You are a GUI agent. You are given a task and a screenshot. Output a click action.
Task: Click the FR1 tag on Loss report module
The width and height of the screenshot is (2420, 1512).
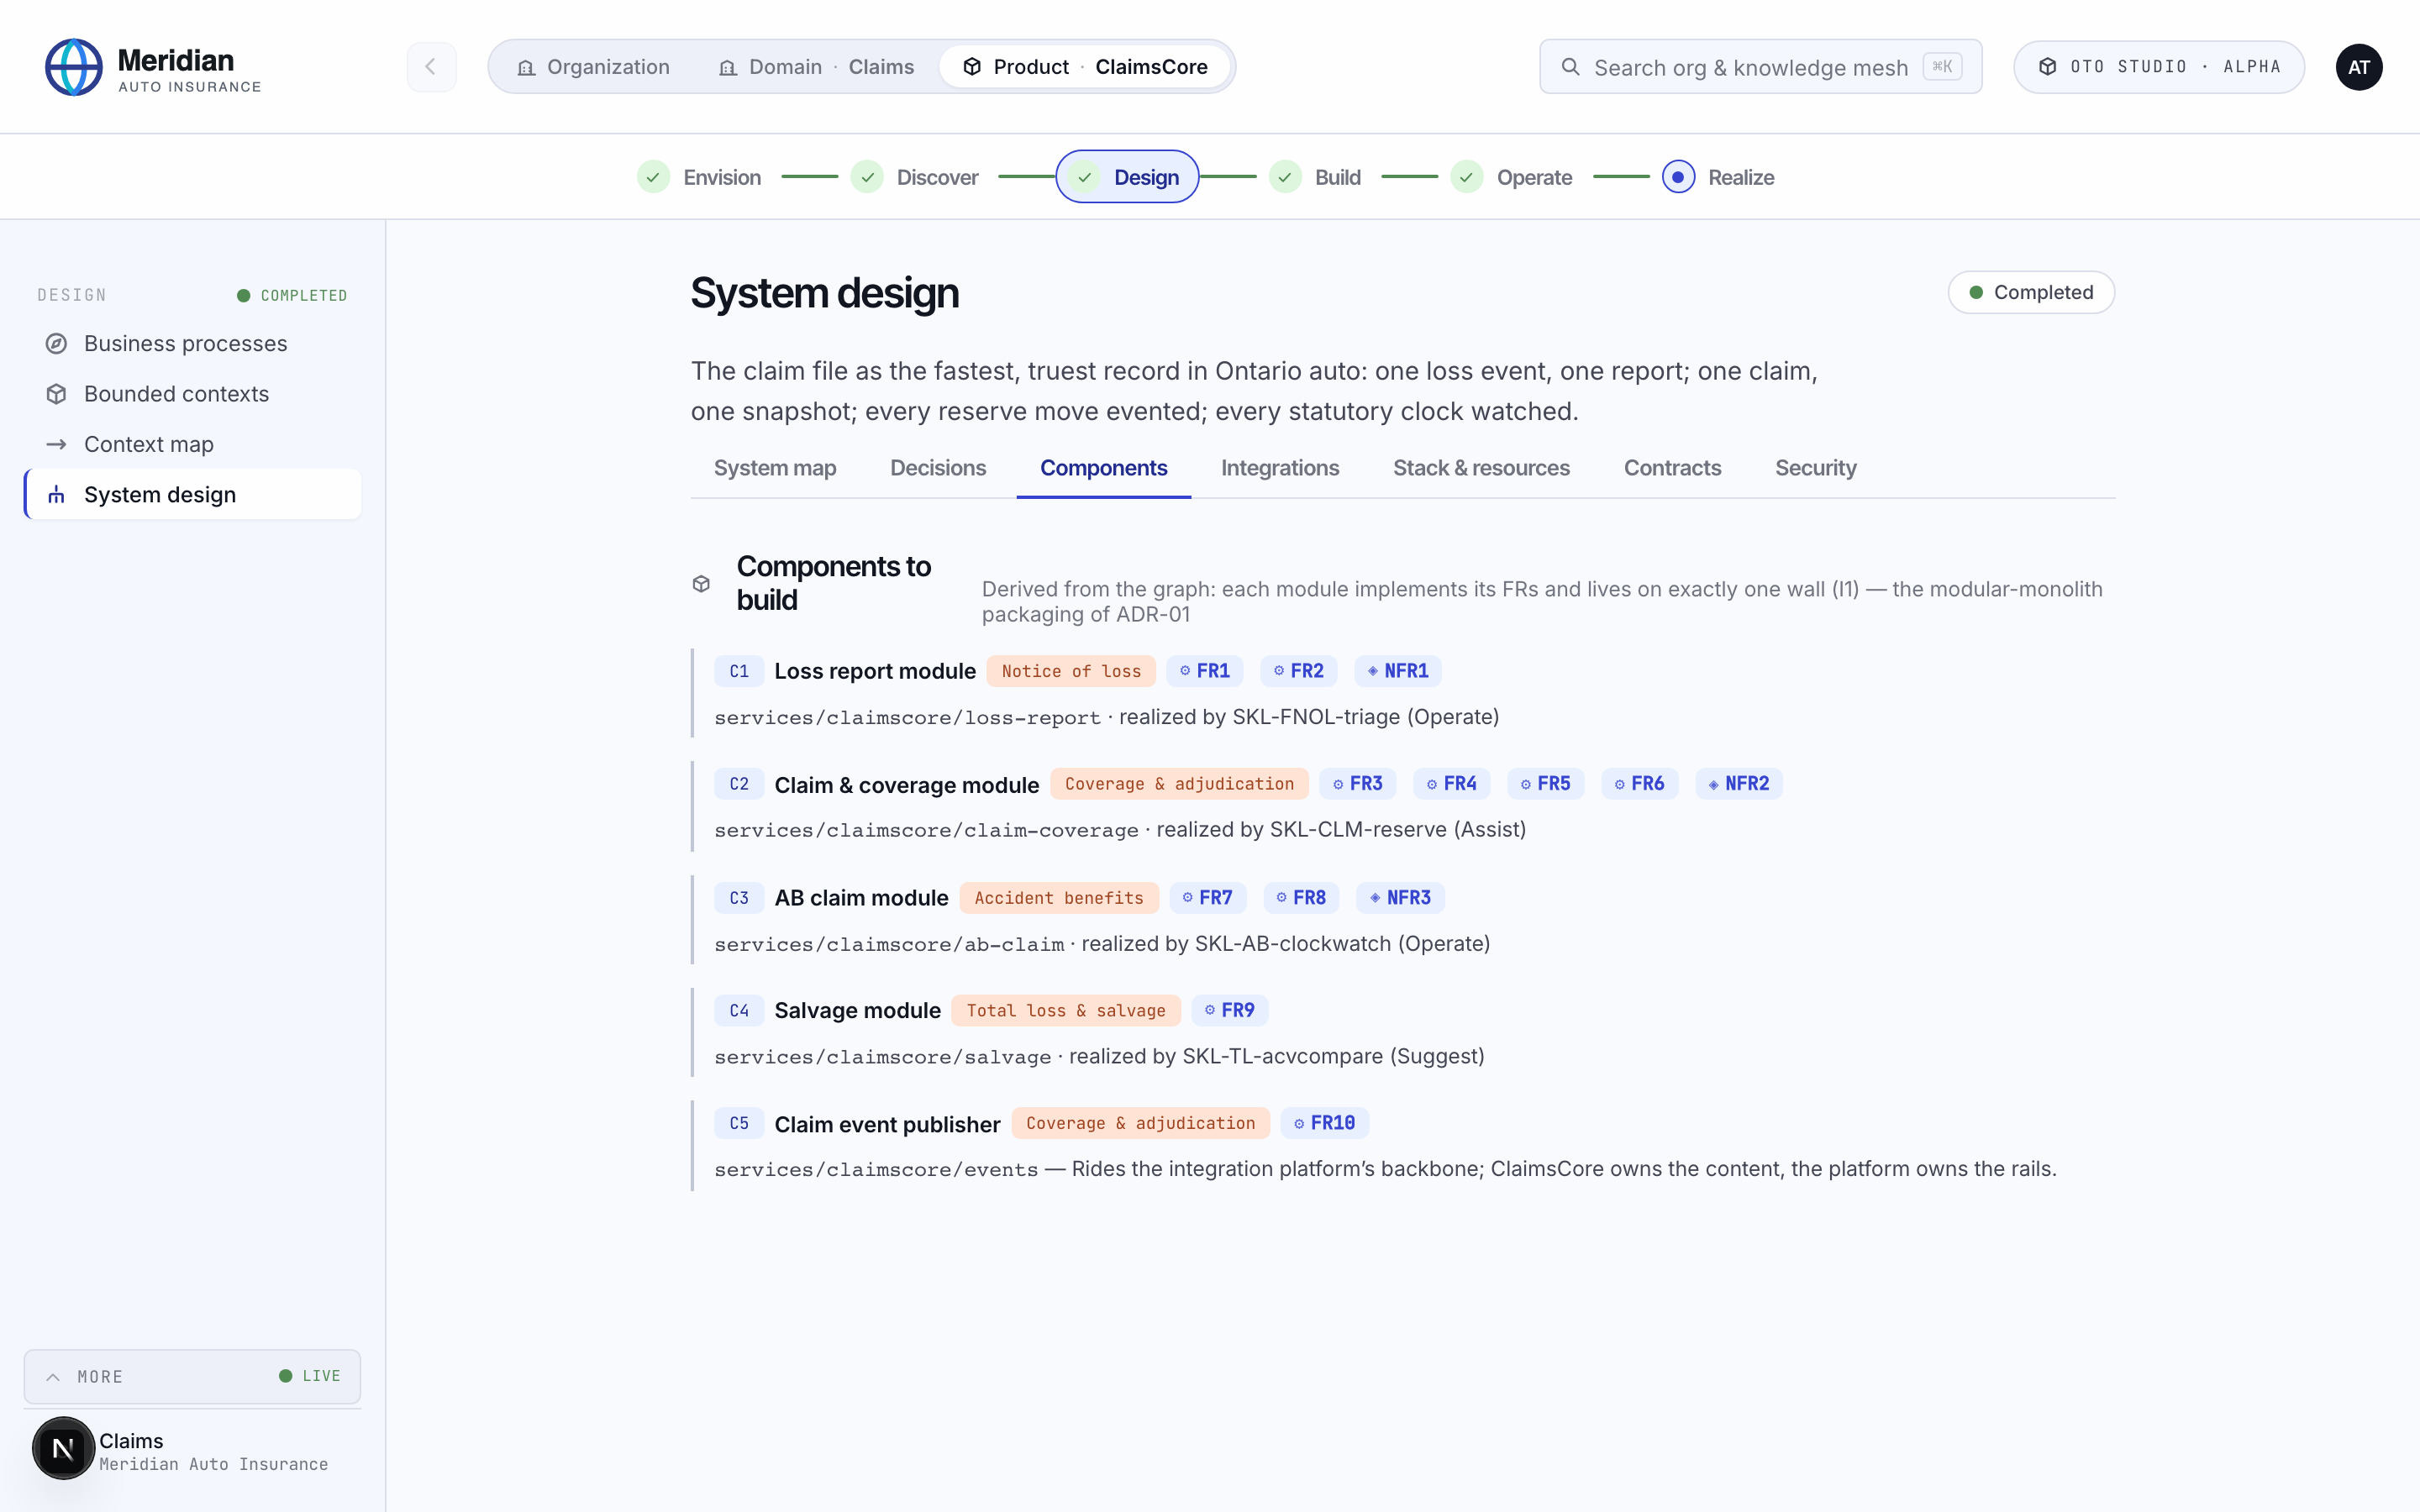click(1204, 671)
